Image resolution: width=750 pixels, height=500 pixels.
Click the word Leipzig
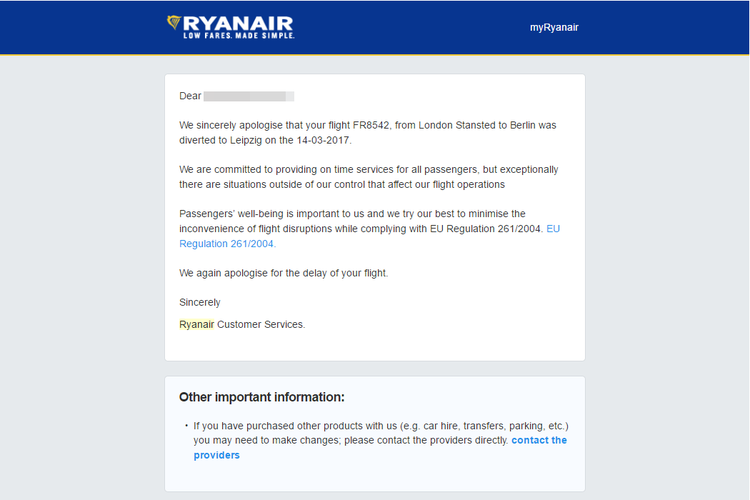click(x=246, y=140)
